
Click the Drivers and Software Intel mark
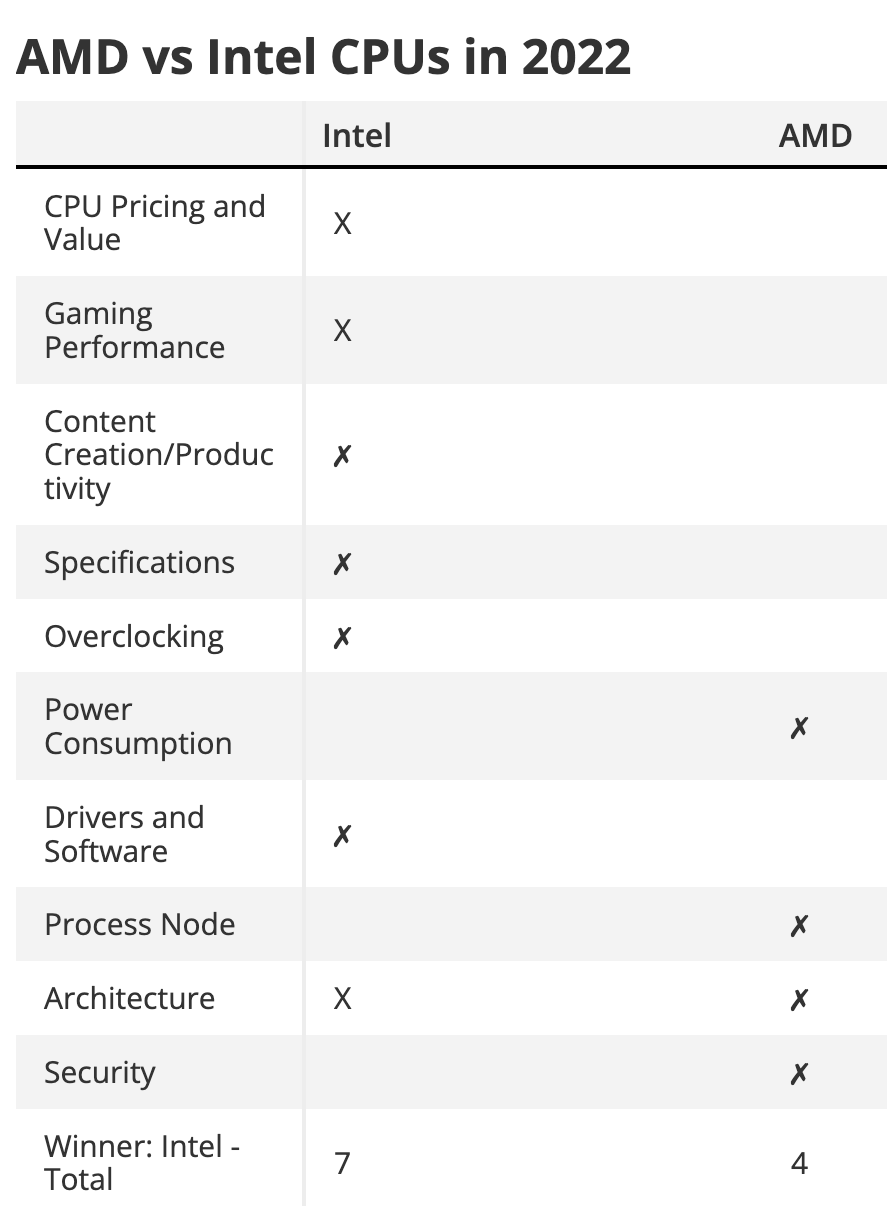pyautogui.click(x=342, y=834)
